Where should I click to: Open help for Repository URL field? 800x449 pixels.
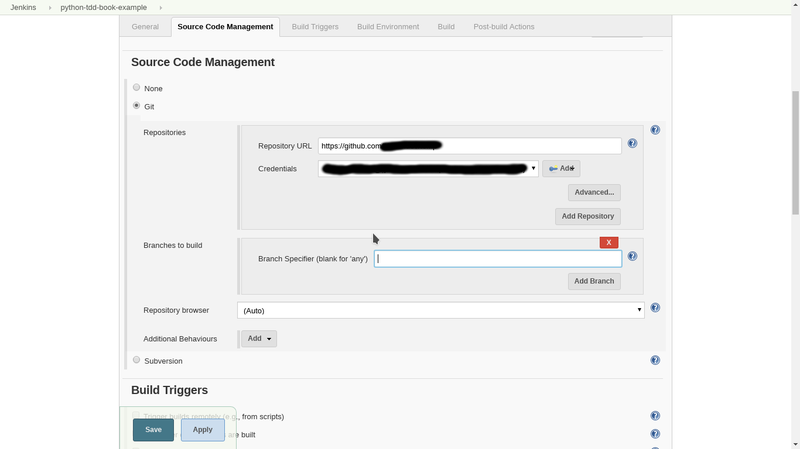632,143
